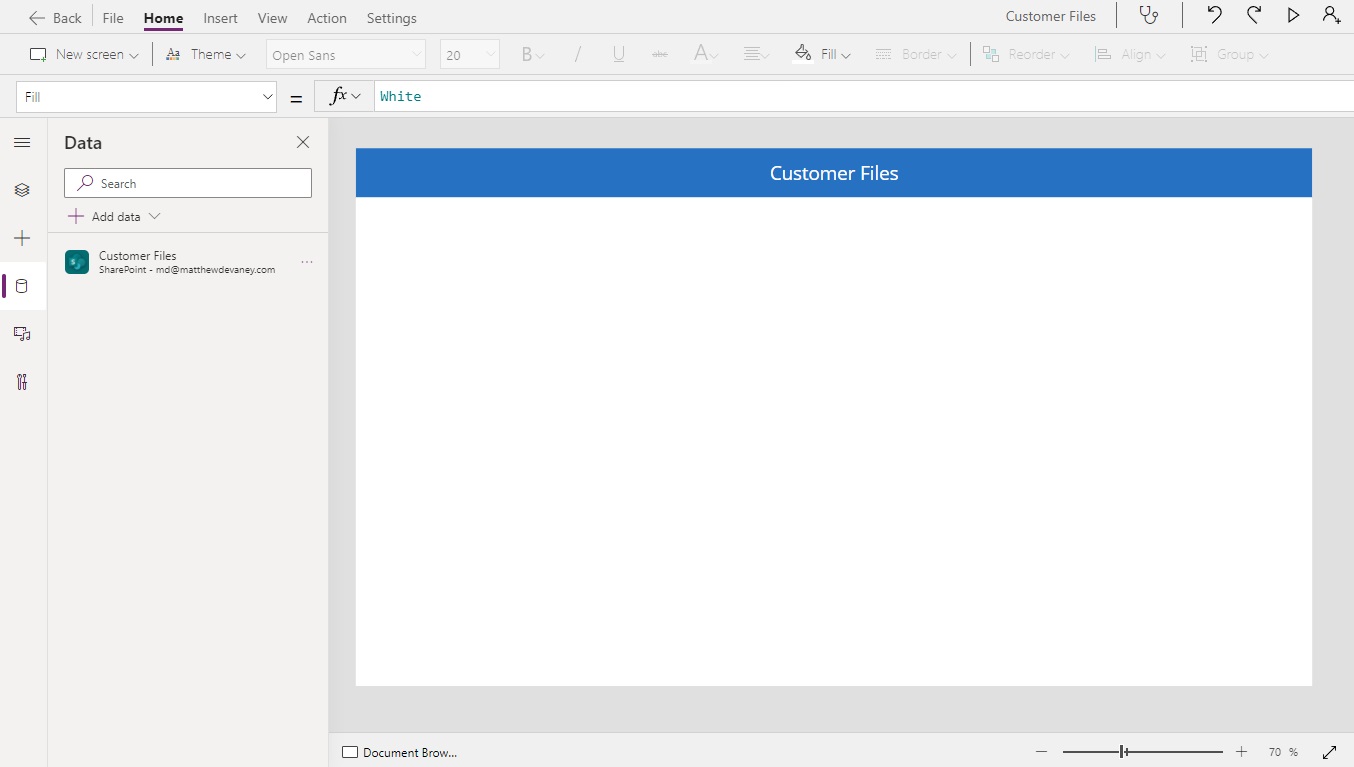This screenshot has height=767, width=1354.
Task: Preview the app with the play icon
Action: point(1293,16)
